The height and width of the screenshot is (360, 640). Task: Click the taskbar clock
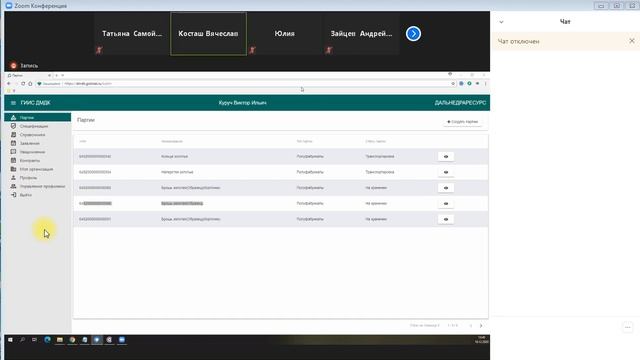tap(482, 340)
